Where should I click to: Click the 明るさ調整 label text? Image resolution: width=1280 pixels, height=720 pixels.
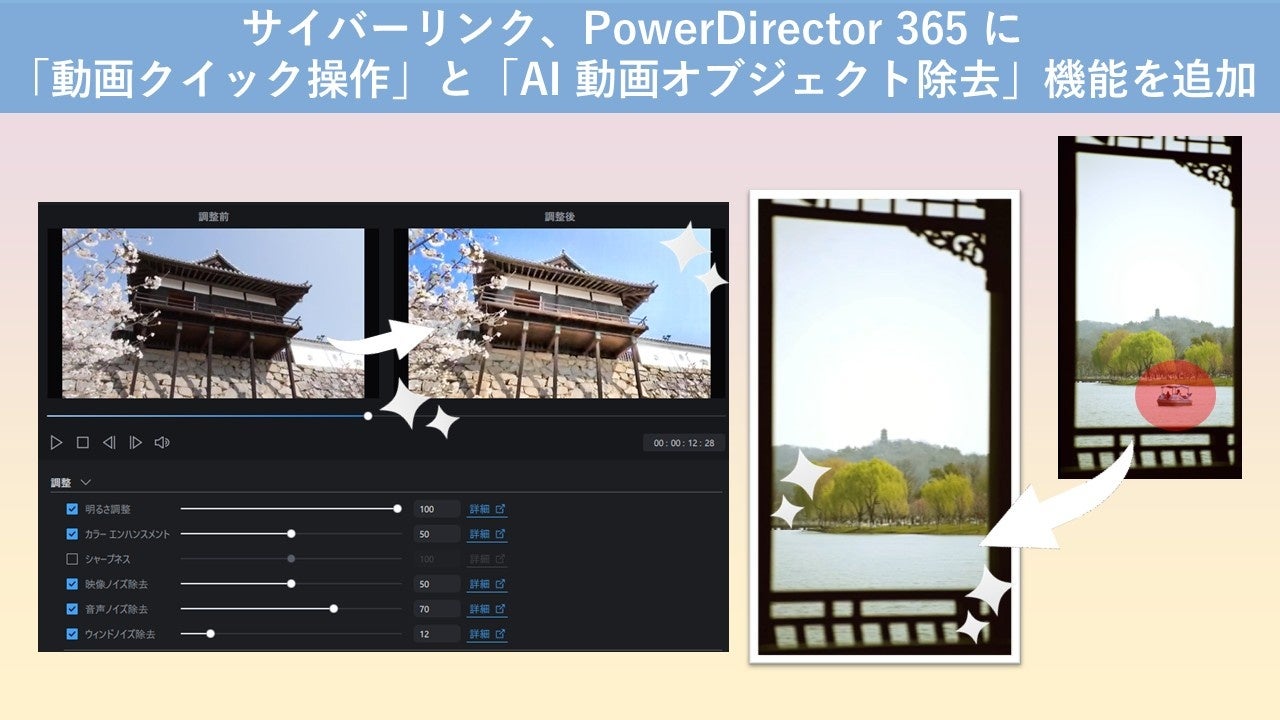coord(108,509)
